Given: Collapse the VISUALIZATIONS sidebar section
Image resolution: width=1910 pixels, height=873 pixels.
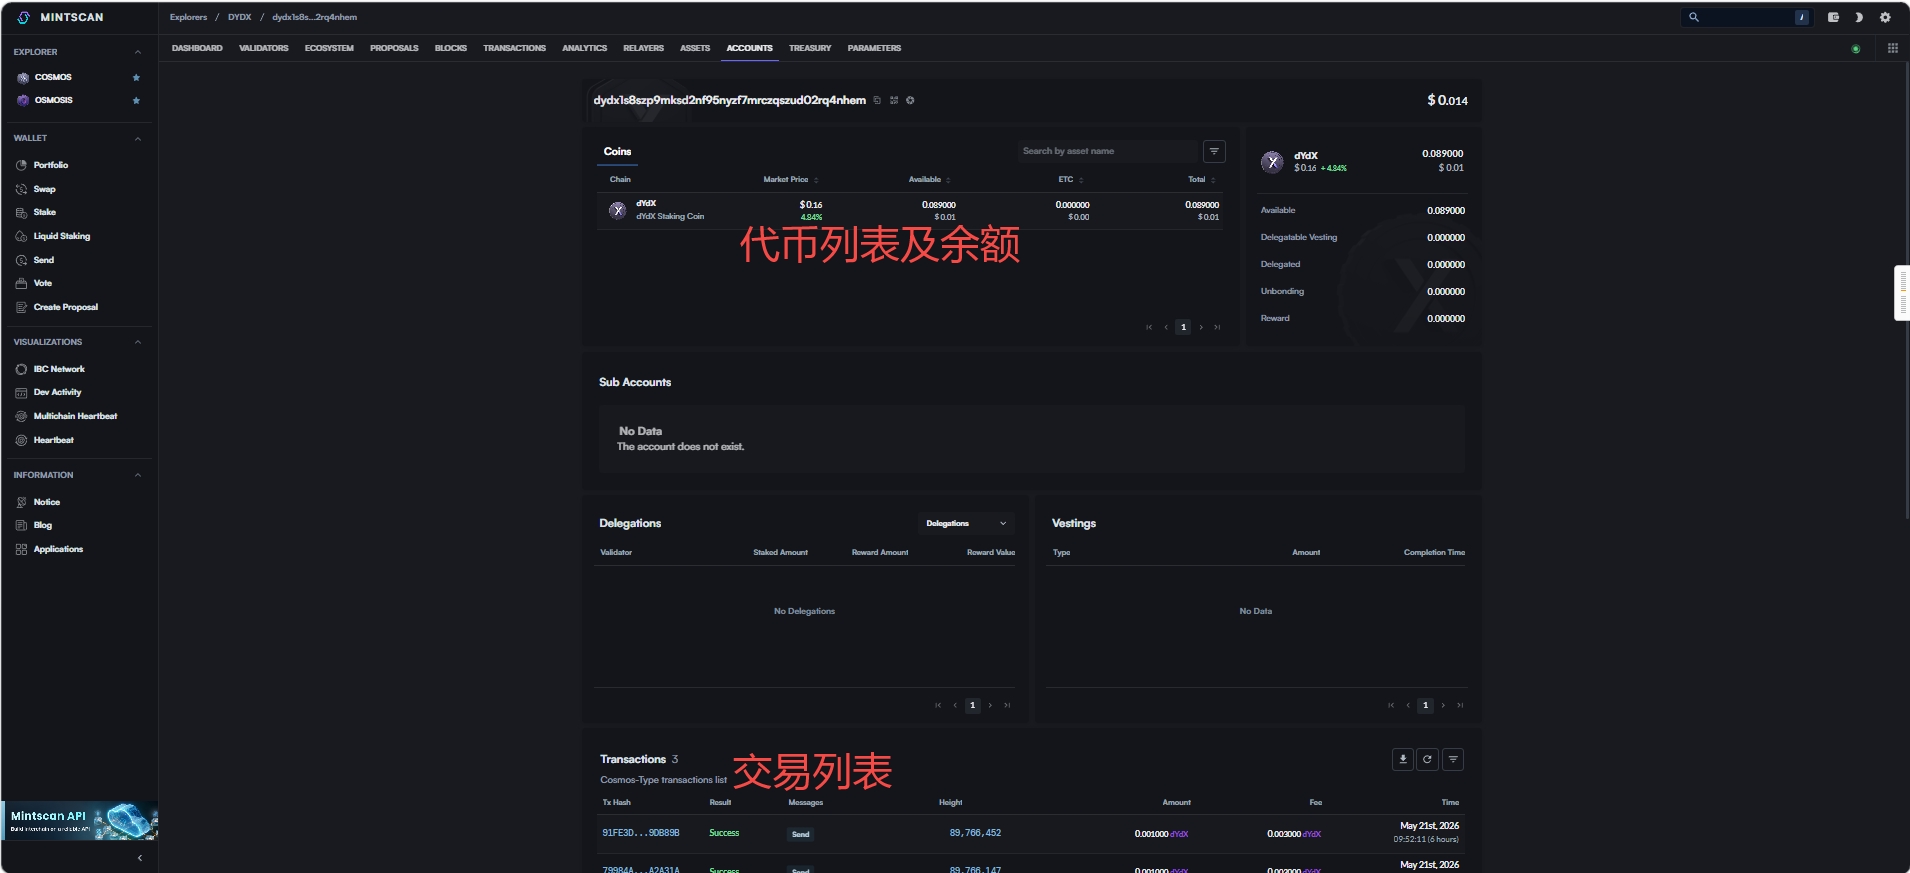Looking at the screenshot, I should tap(138, 342).
